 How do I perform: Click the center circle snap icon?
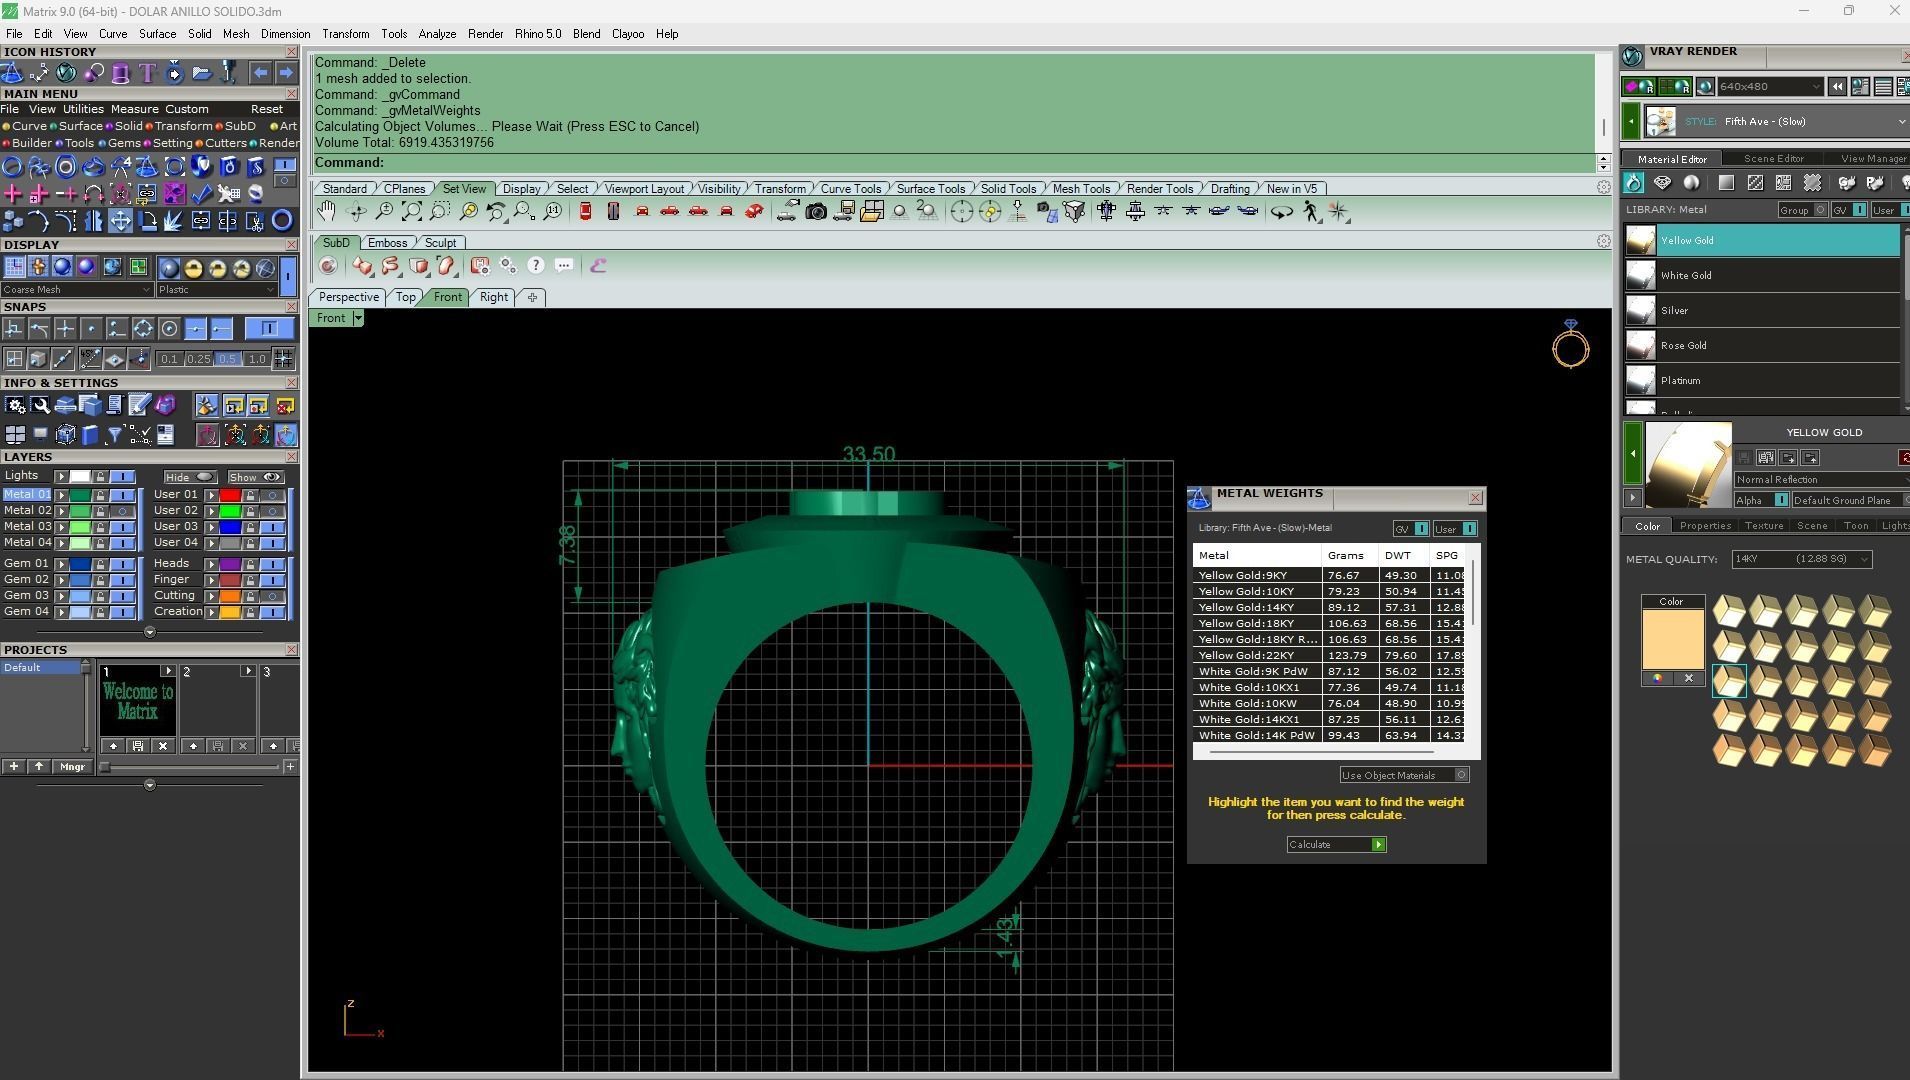[x=169, y=328]
